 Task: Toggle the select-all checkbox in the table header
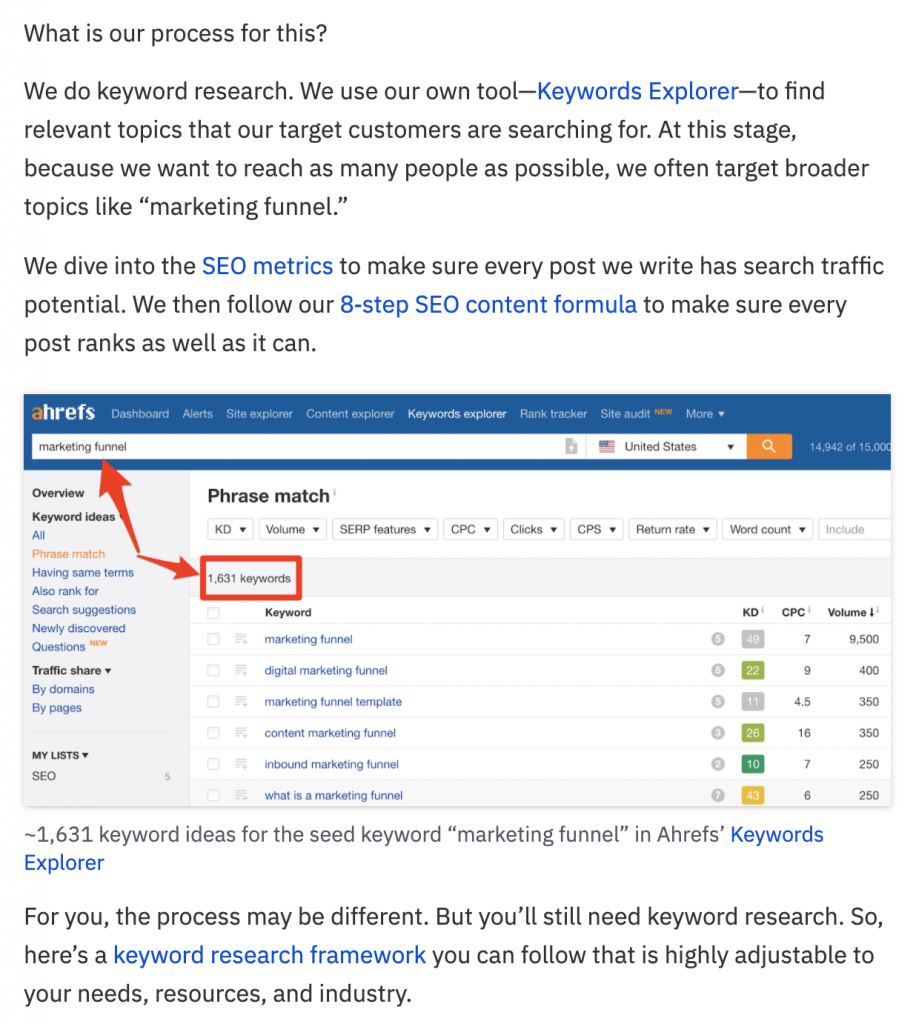point(213,613)
